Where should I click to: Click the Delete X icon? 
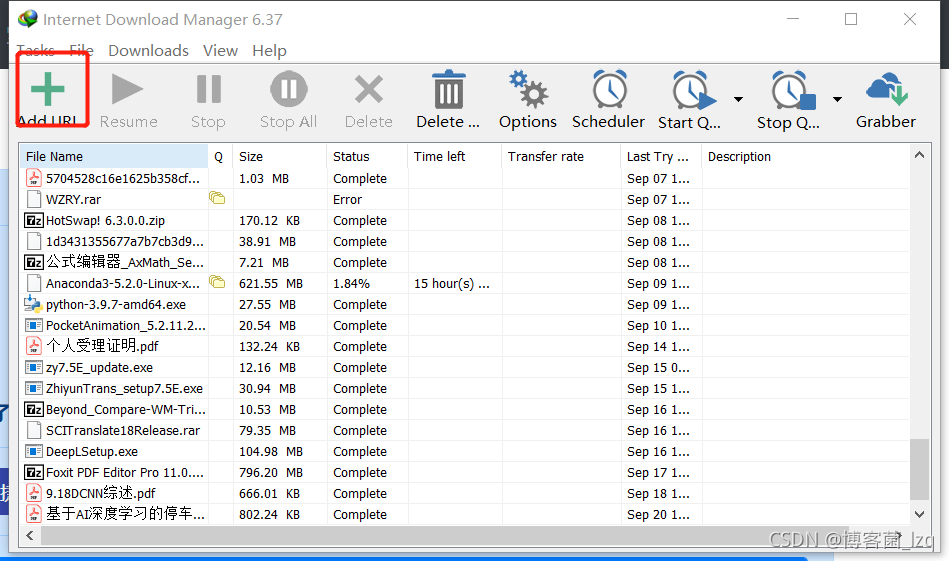point(369,90)
